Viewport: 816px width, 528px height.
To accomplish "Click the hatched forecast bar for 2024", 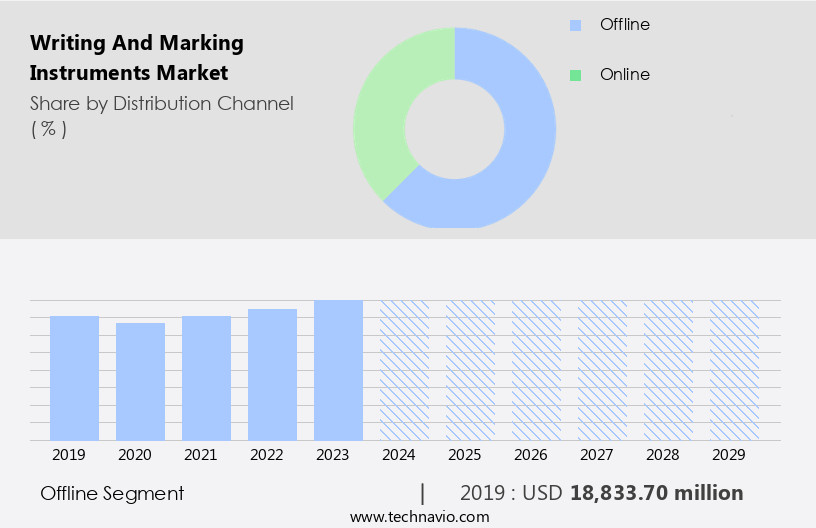I will pyautogui.click(x=404, y=370).
